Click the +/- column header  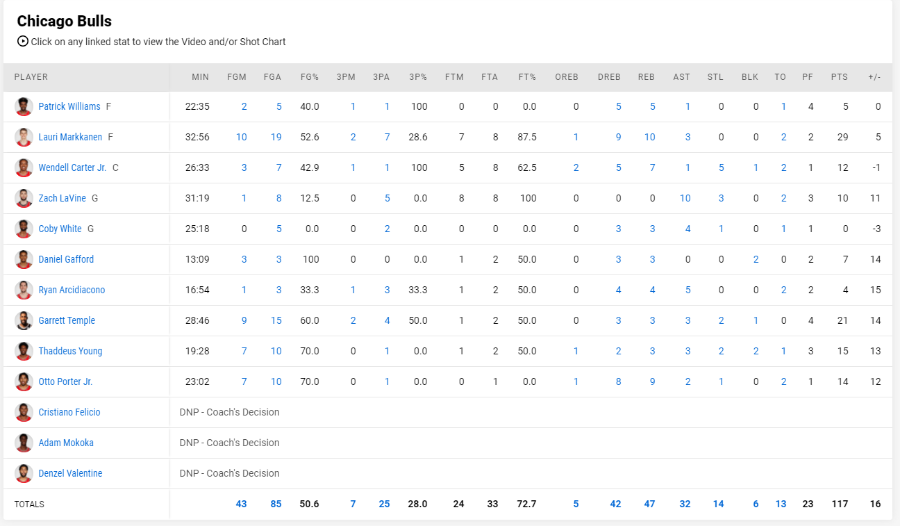coord(874,77)
